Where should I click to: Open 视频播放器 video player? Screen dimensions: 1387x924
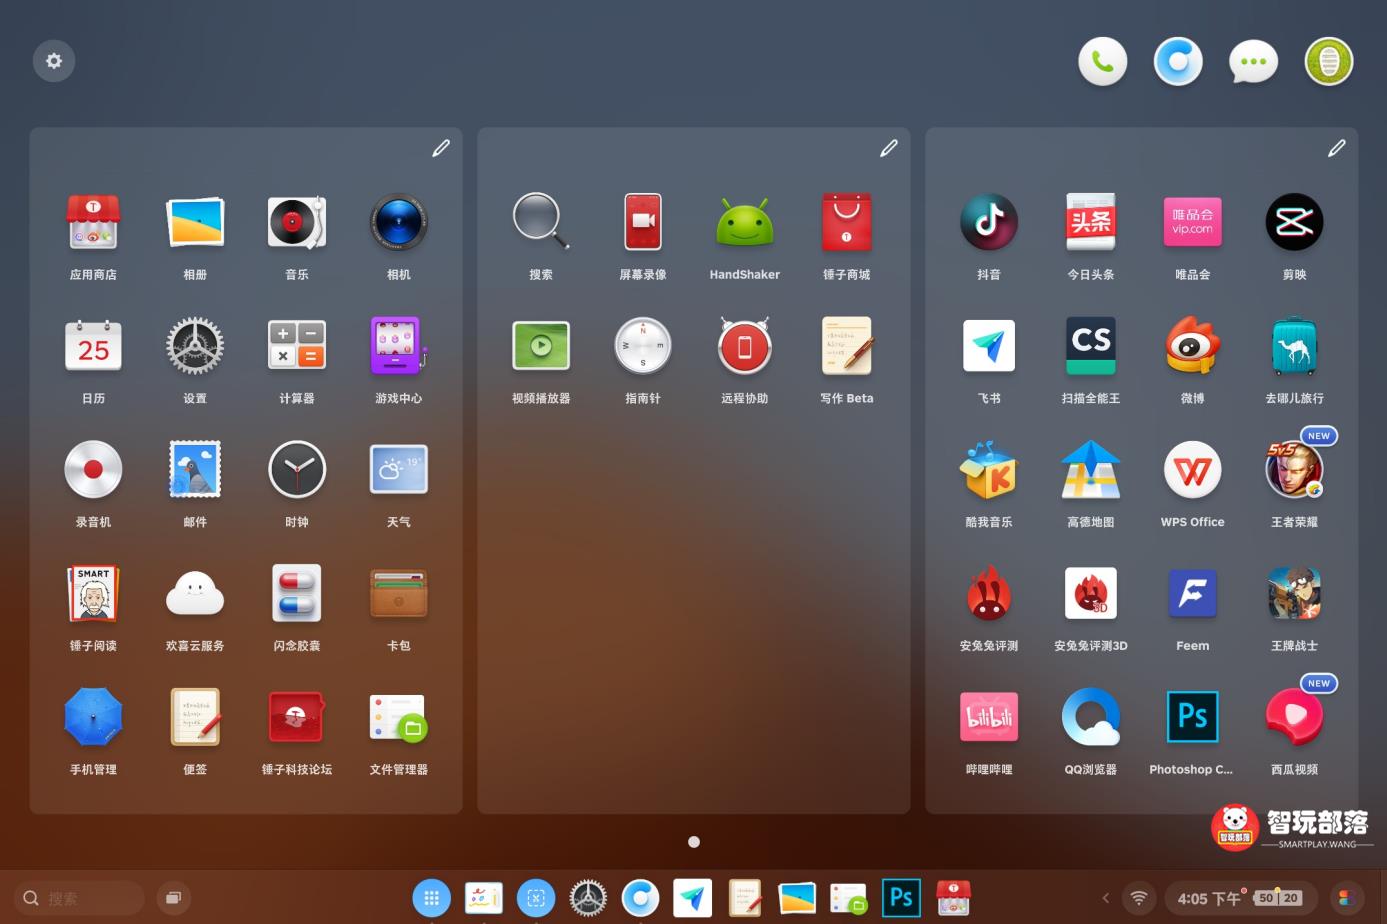541,346
